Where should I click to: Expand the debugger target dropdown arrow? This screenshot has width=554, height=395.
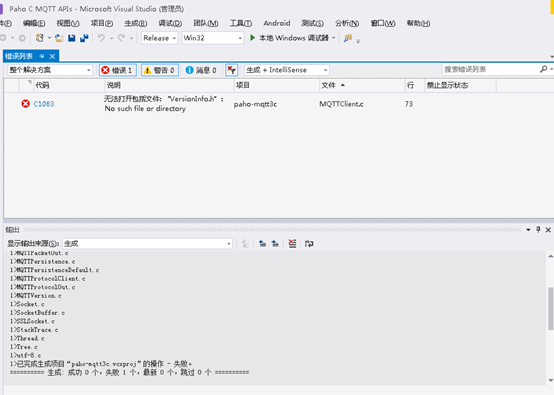(334, 38)
